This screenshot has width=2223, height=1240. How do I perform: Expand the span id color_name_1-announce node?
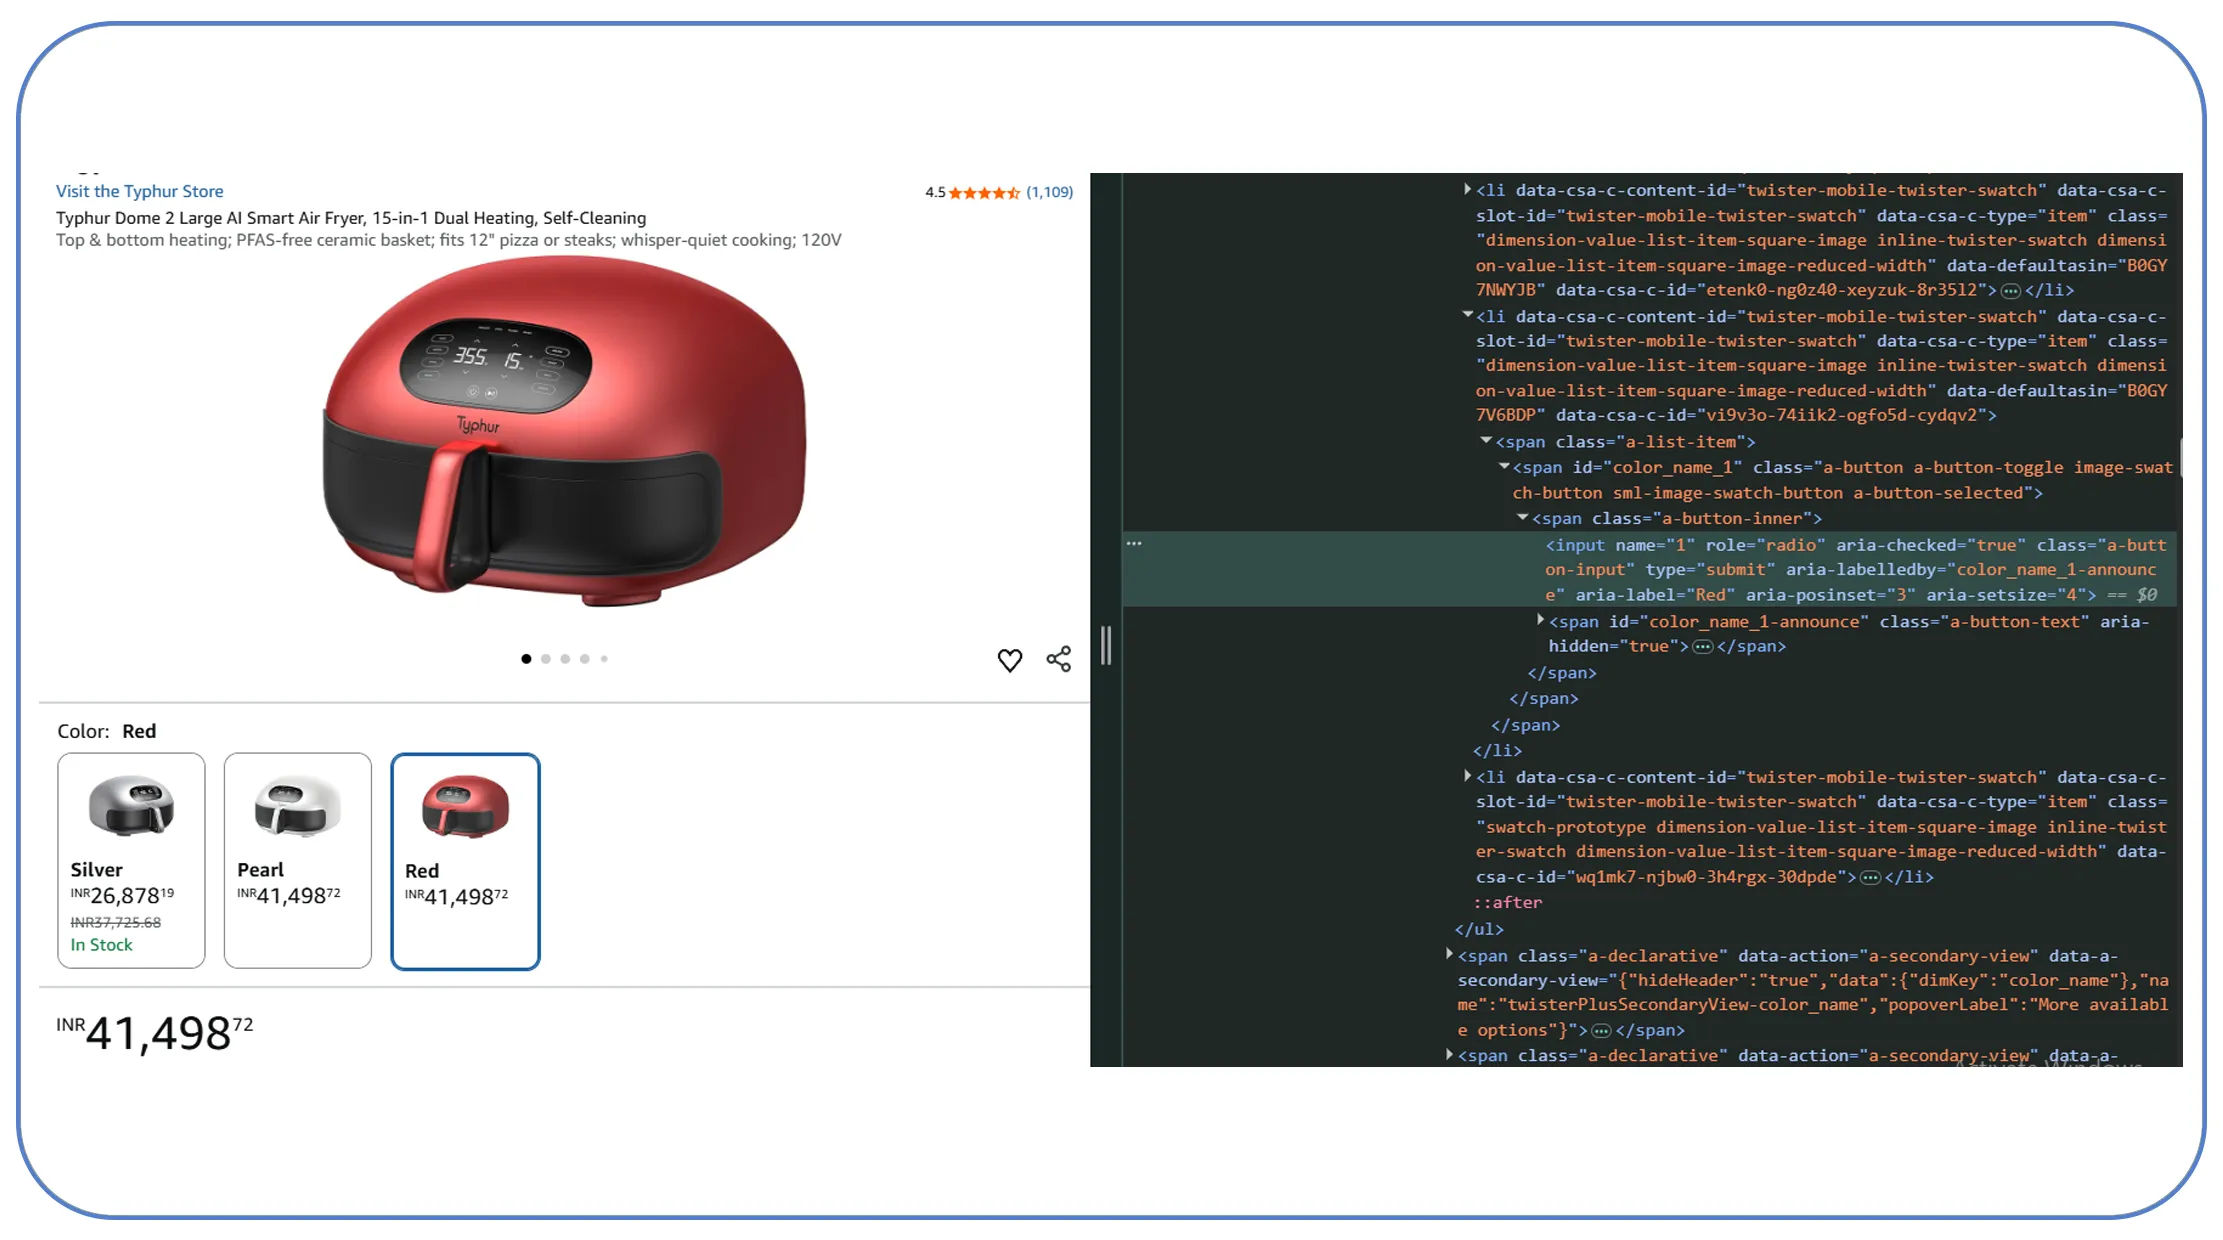tap(1540, 621)
